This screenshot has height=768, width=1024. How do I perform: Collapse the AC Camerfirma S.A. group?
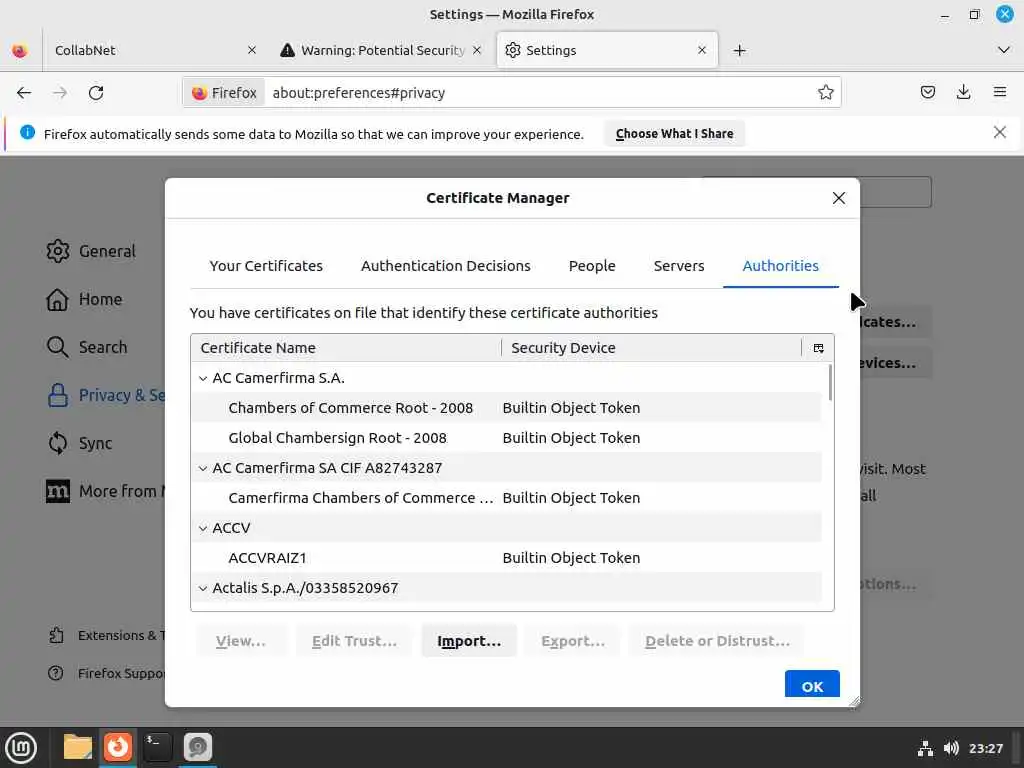coord(203,378)
